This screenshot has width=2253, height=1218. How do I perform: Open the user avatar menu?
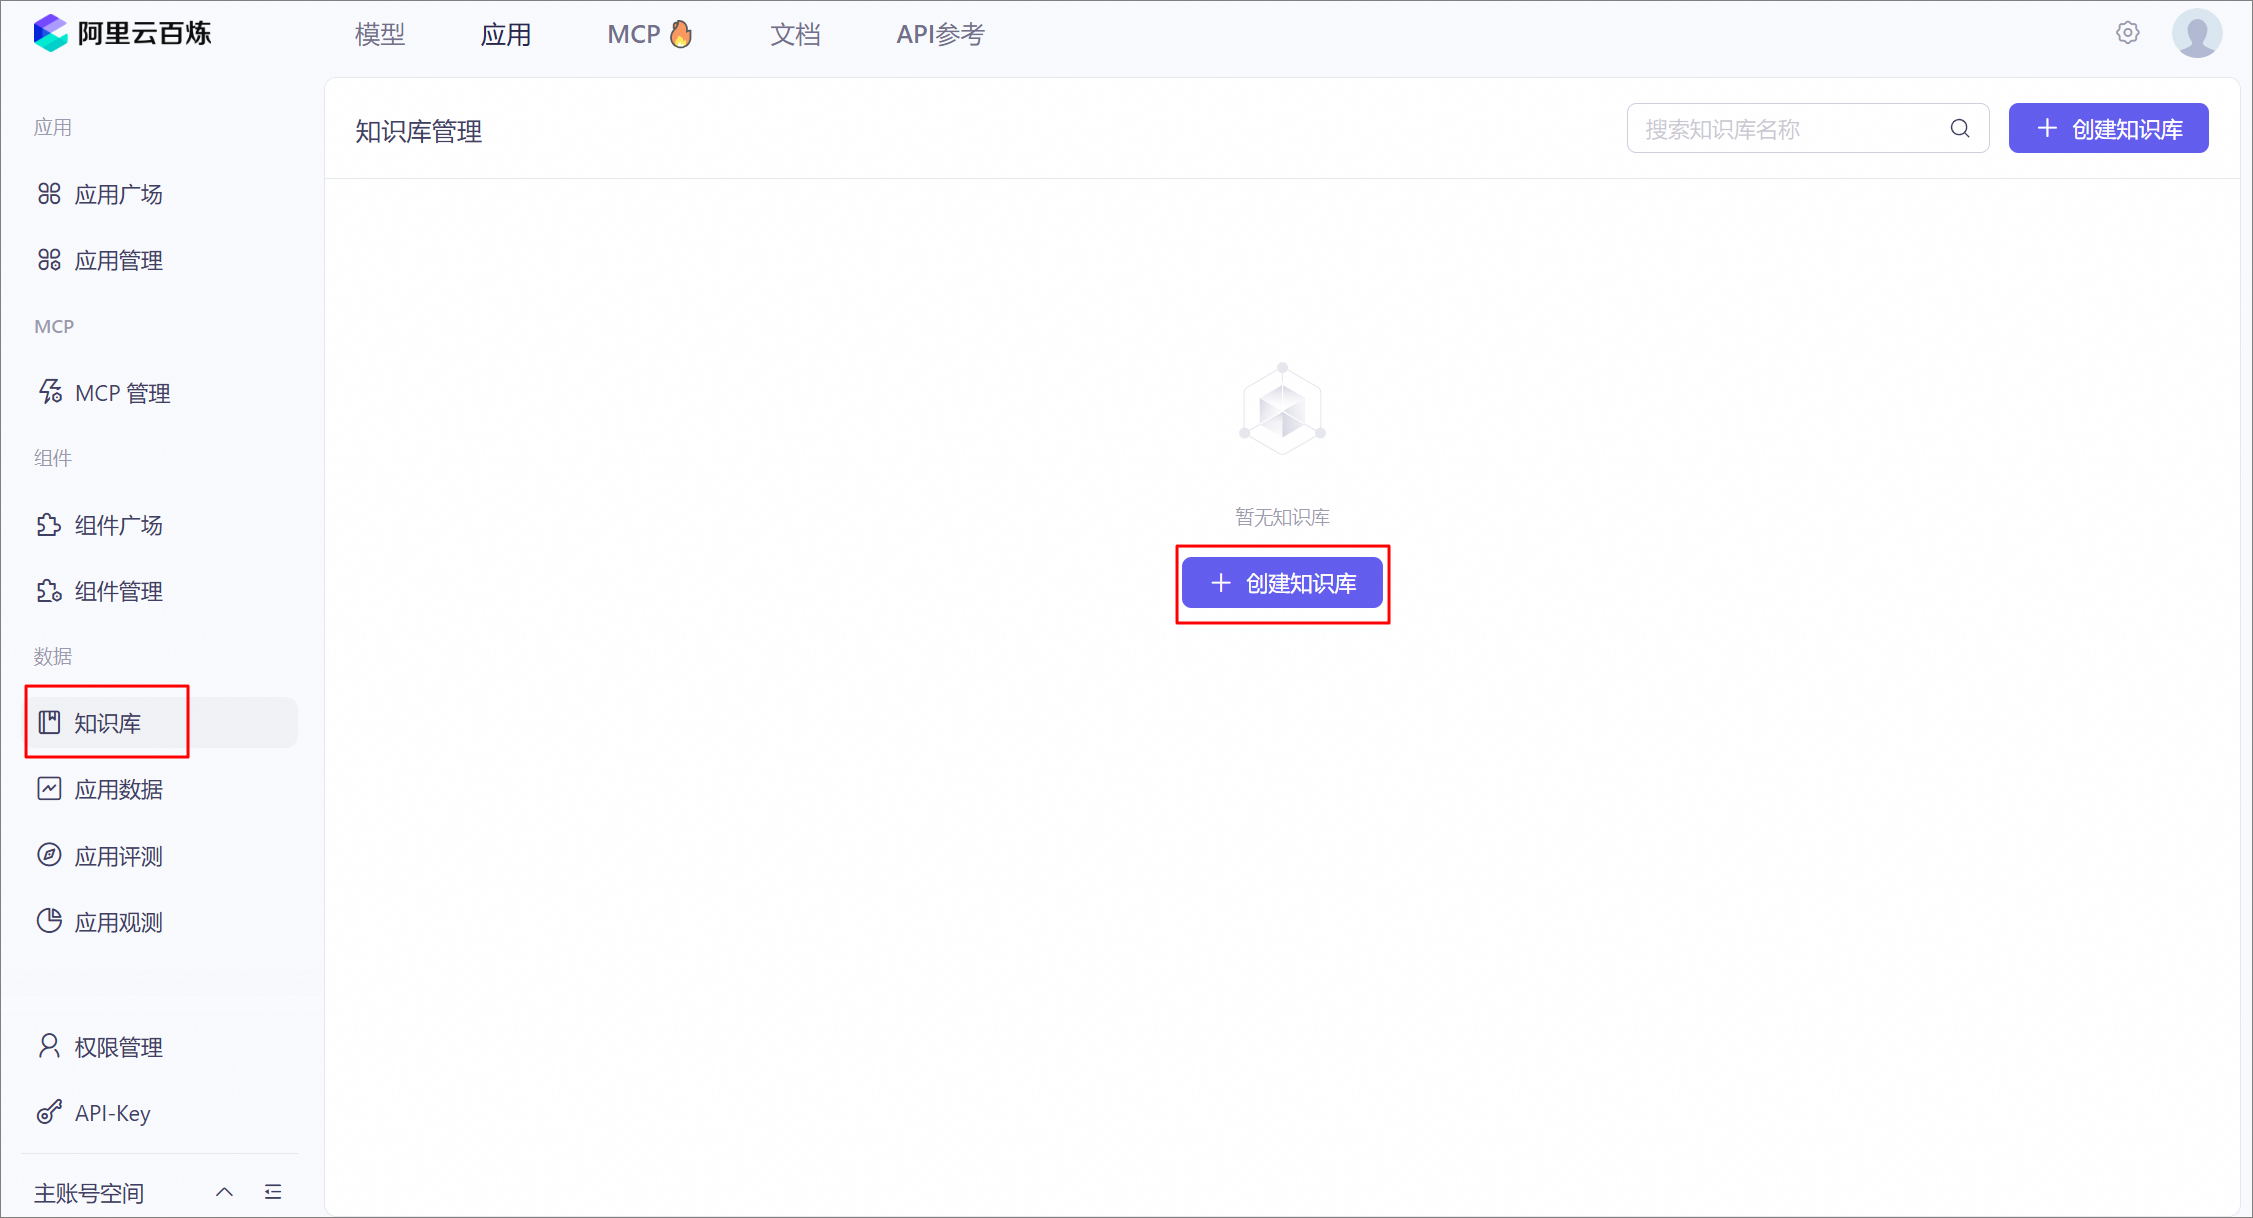[2196, 34]
